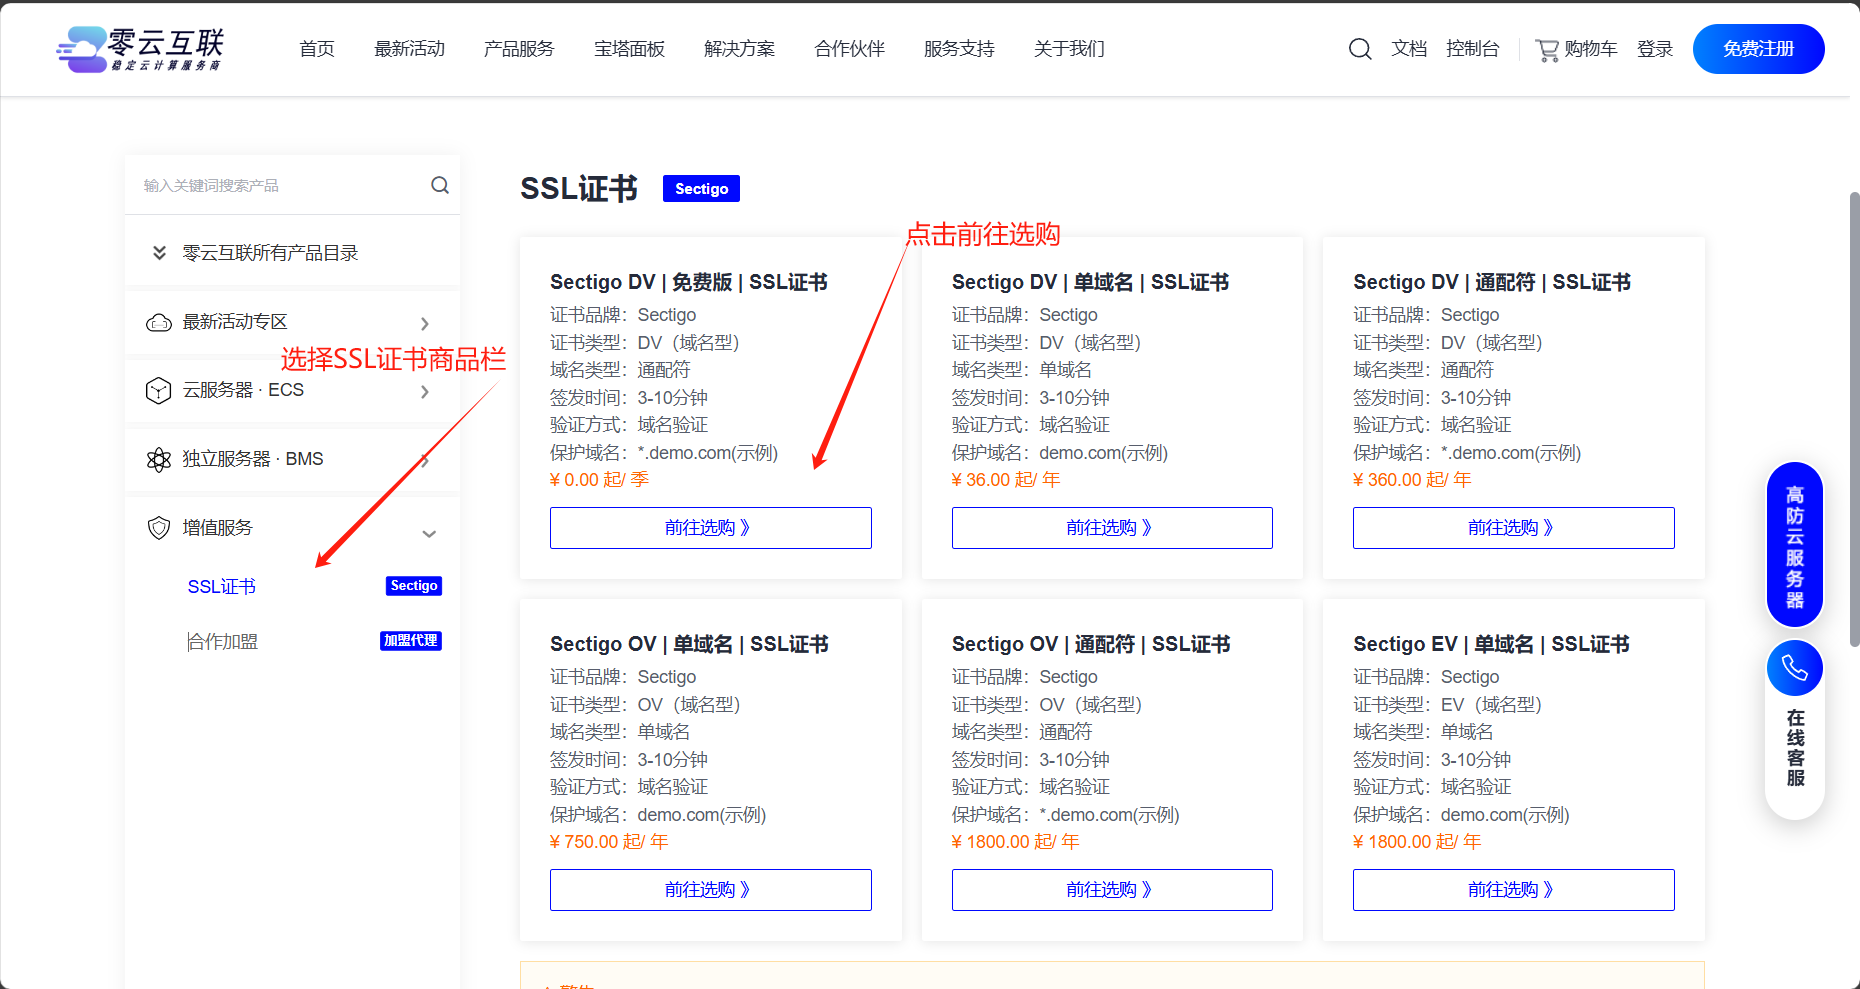This screenshot has width=1860, height=989.
Task: Open the 文档 link
Action: pyautogui.click(x=1409, y=49)
